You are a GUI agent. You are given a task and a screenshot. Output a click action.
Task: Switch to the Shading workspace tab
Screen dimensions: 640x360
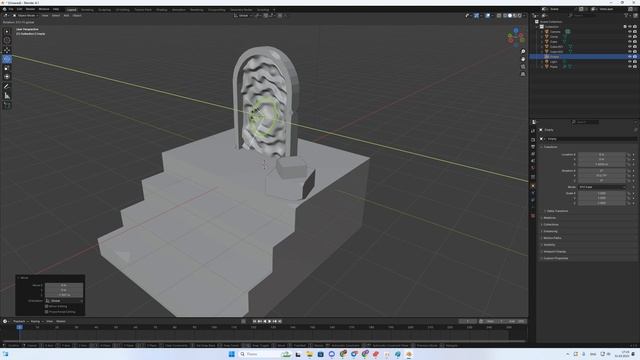pos(162,9)
